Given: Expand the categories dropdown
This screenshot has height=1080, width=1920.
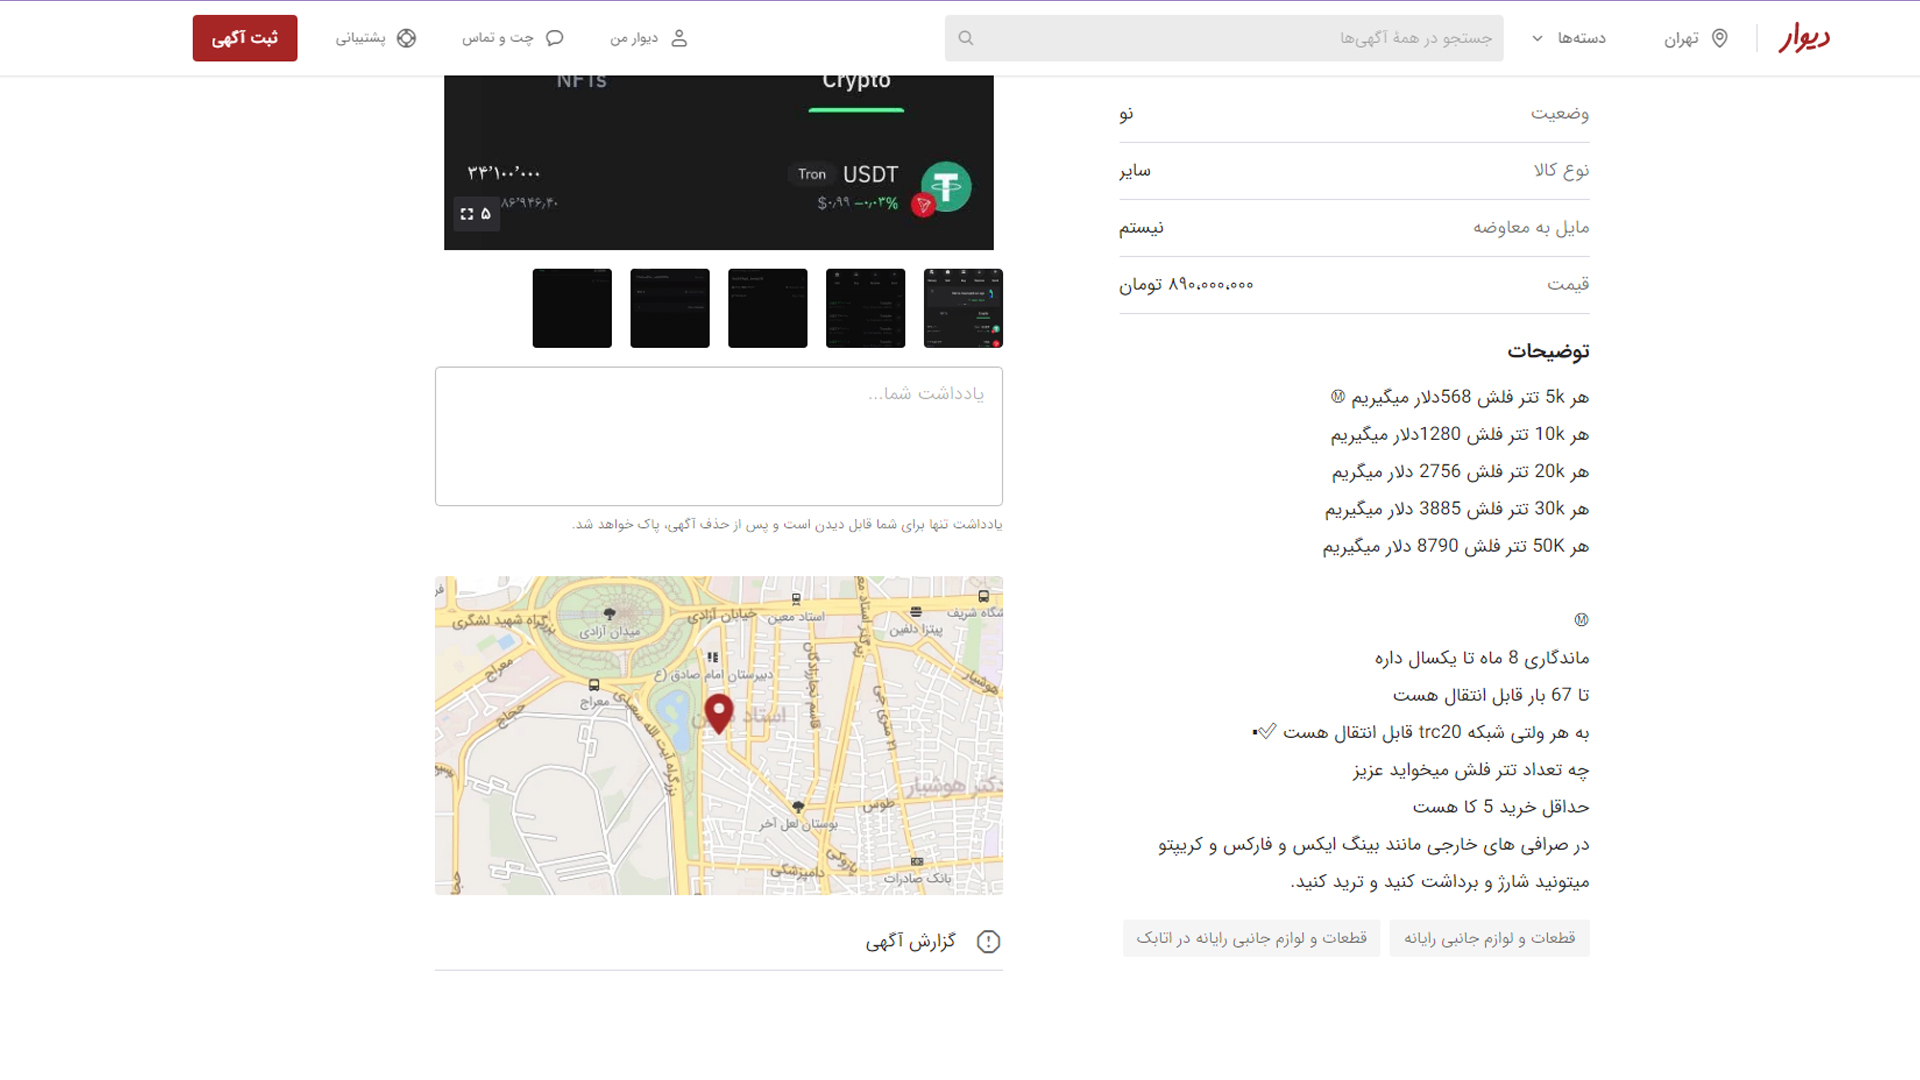Looking at the screenshot, I should pyautogui.click(x=1580, y=38).
